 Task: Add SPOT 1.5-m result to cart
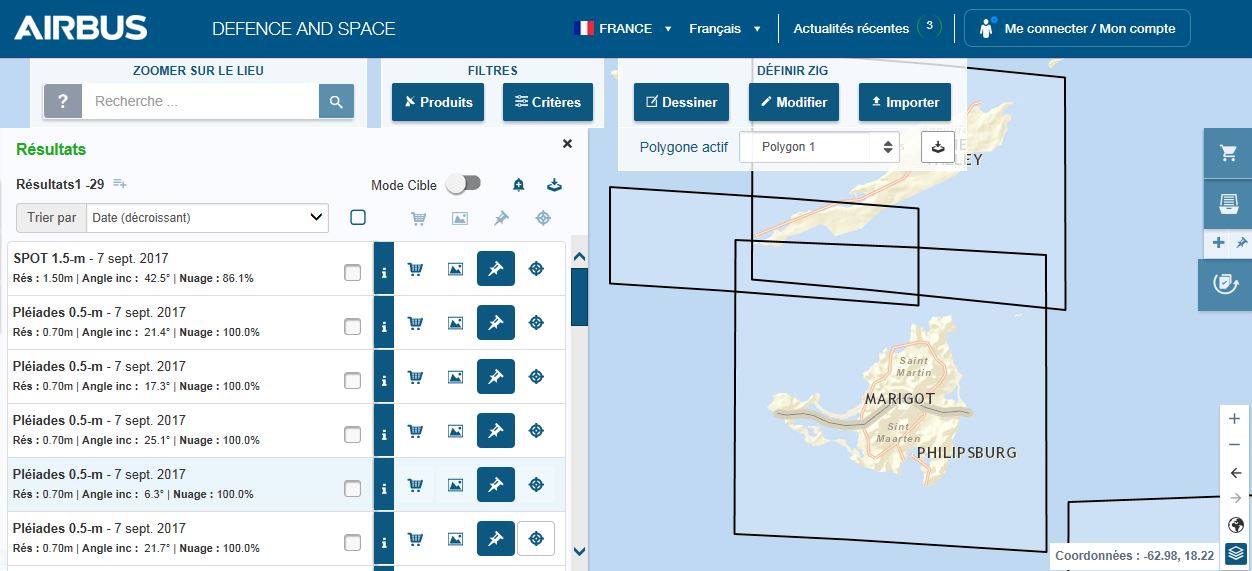point(415,269)
